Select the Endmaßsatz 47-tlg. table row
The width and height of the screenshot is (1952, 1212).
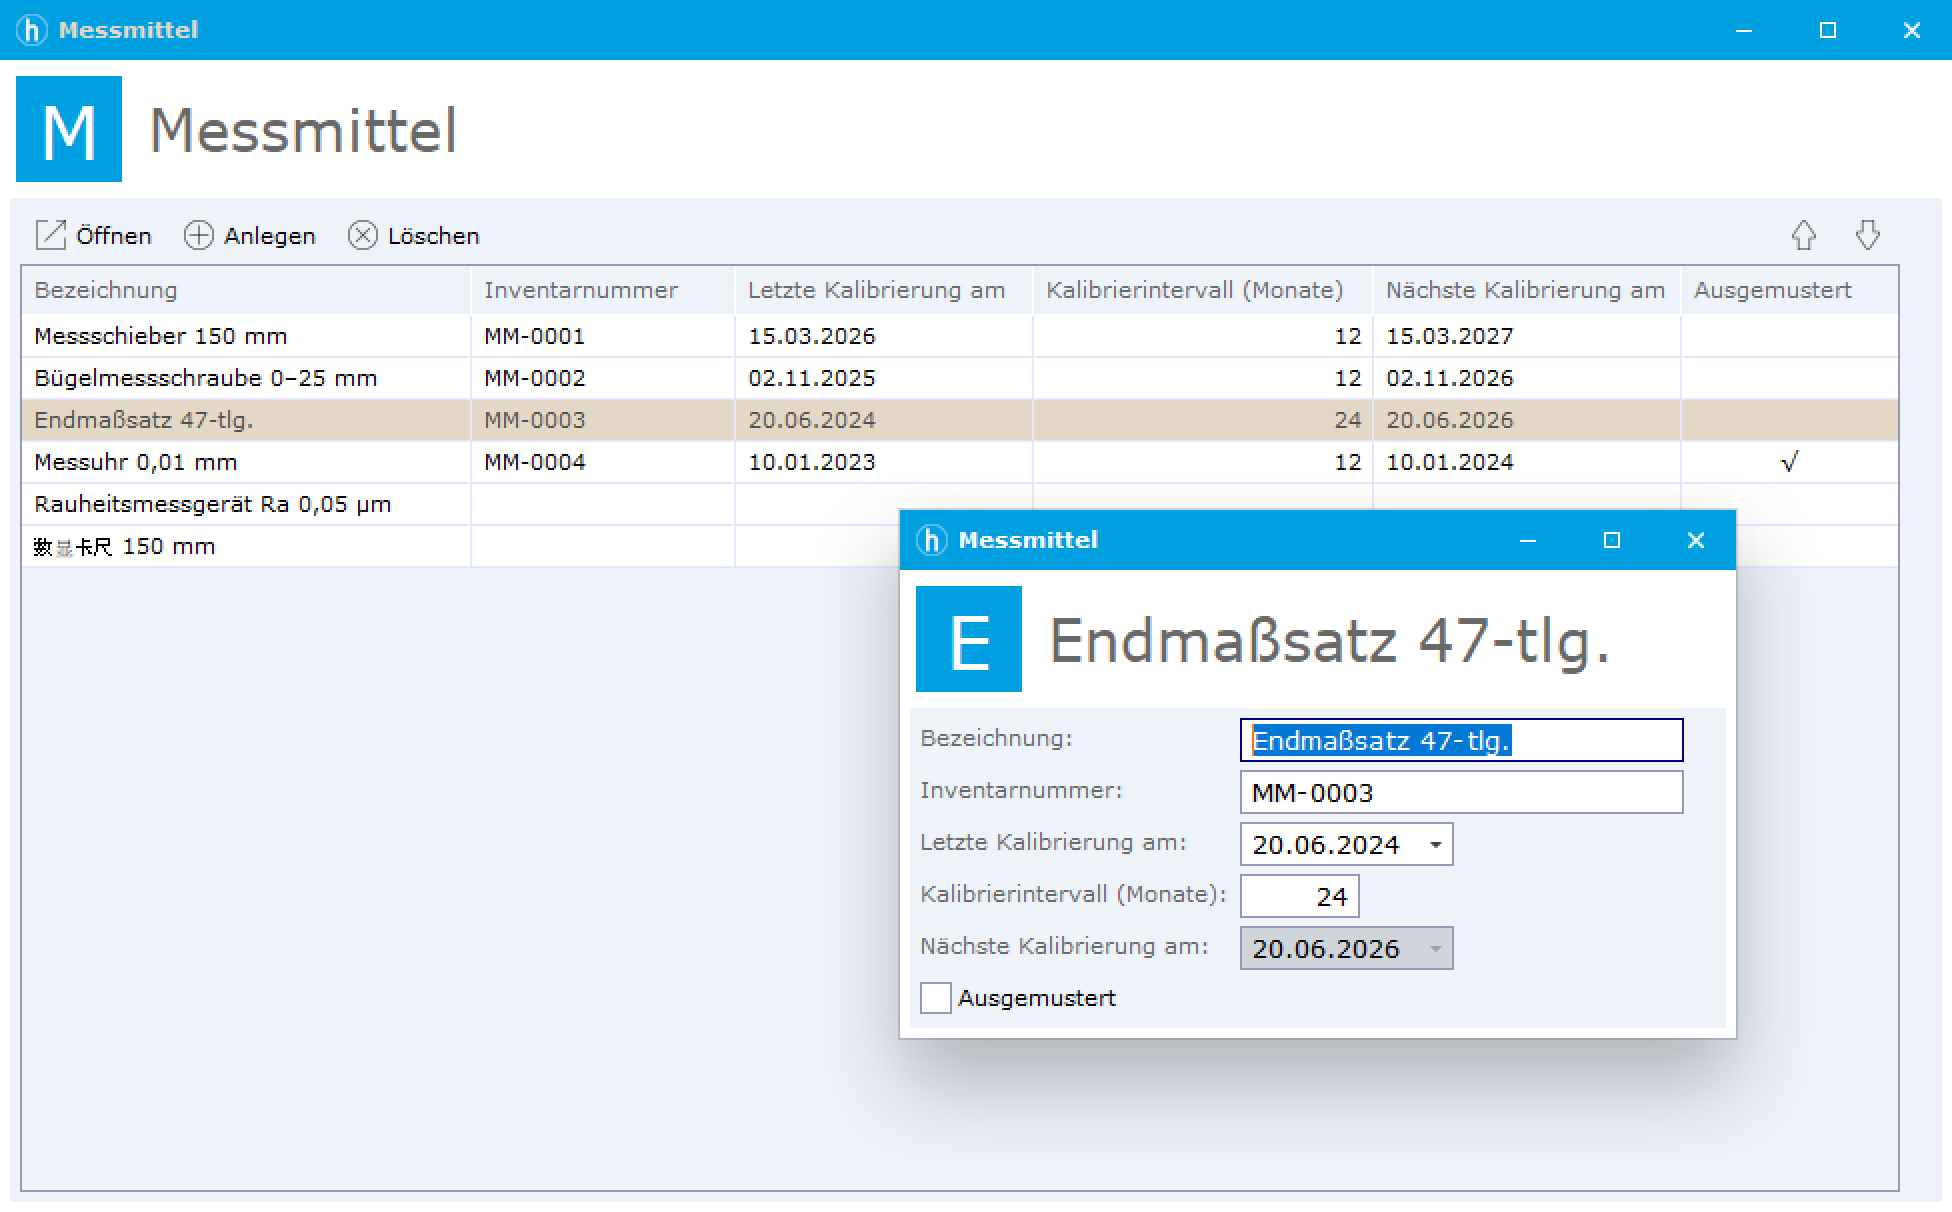[960, 420]
